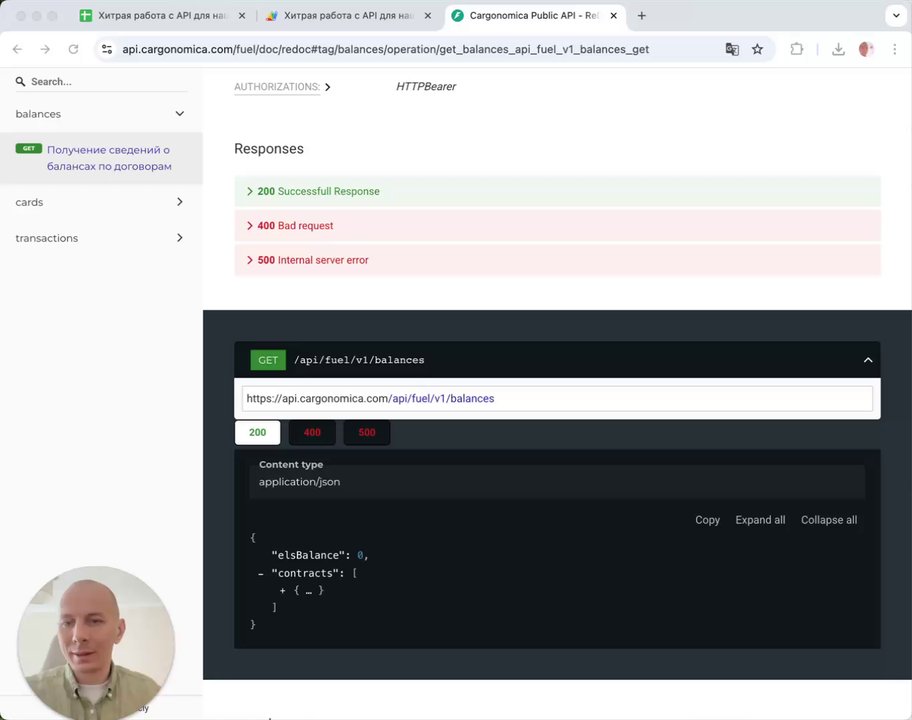Go back to the previous page

[x=17, y=49]
